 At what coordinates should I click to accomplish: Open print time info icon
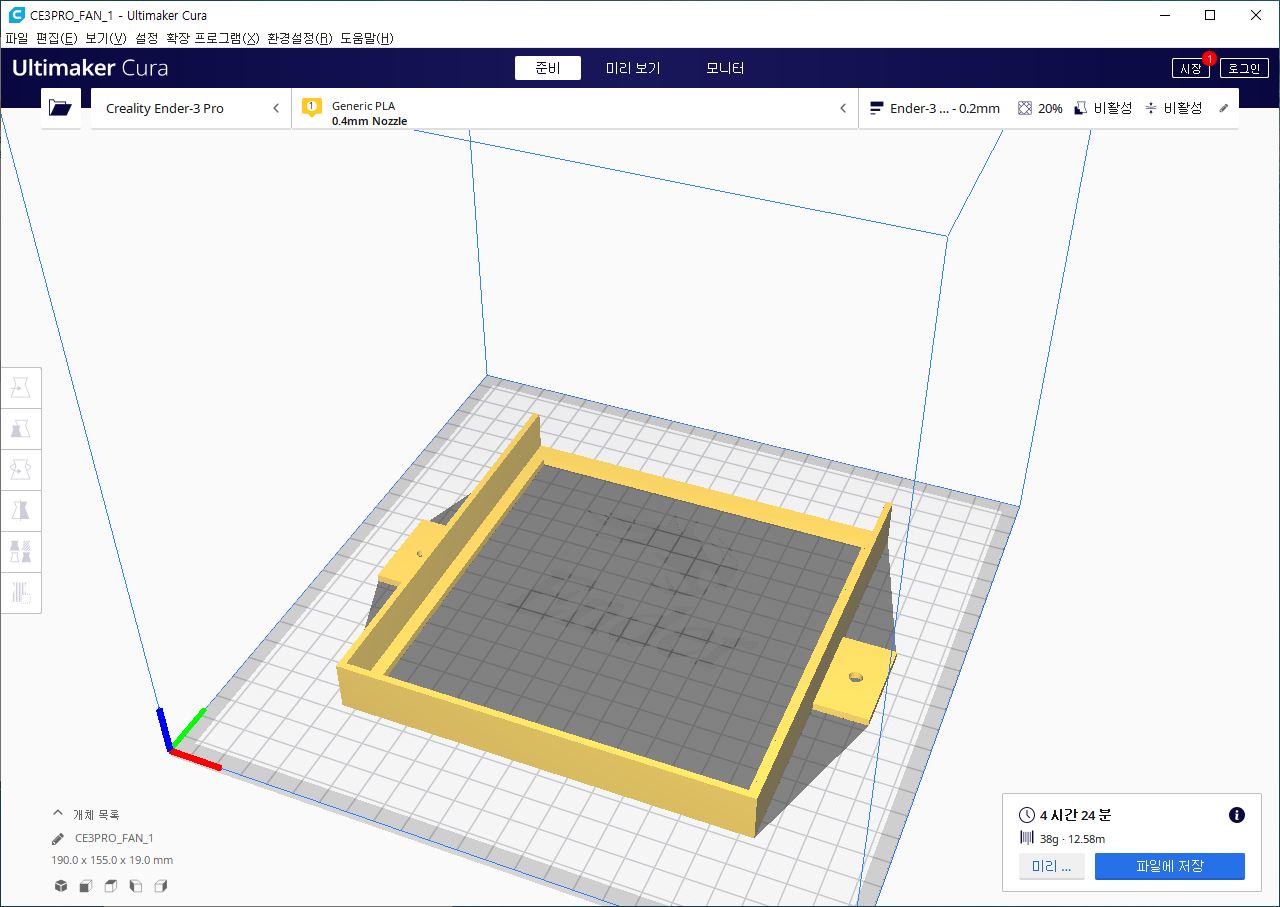click(1236, 815)
